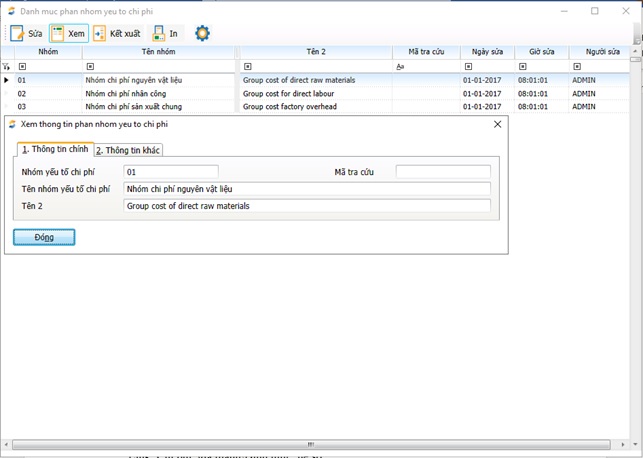The image size is (643, 458).
Task: Click the Sửa (Edit) toolbar icon
Action: (18, 34)
